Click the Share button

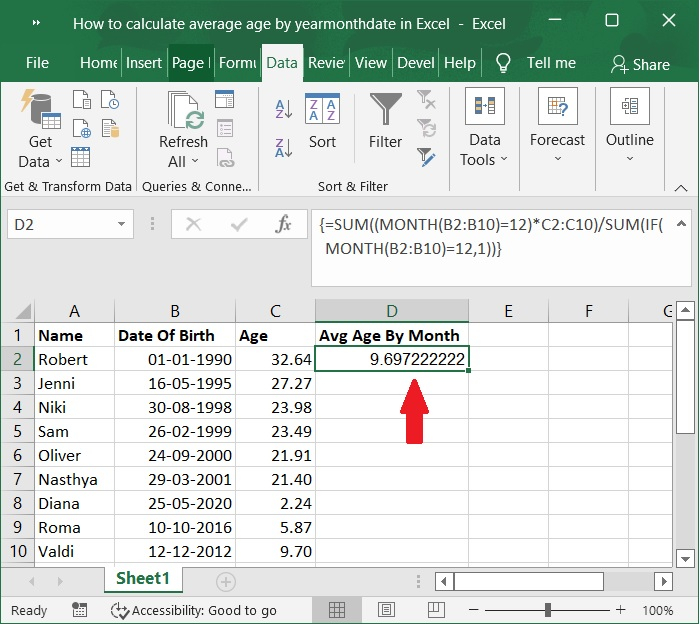tap(640, 64)
